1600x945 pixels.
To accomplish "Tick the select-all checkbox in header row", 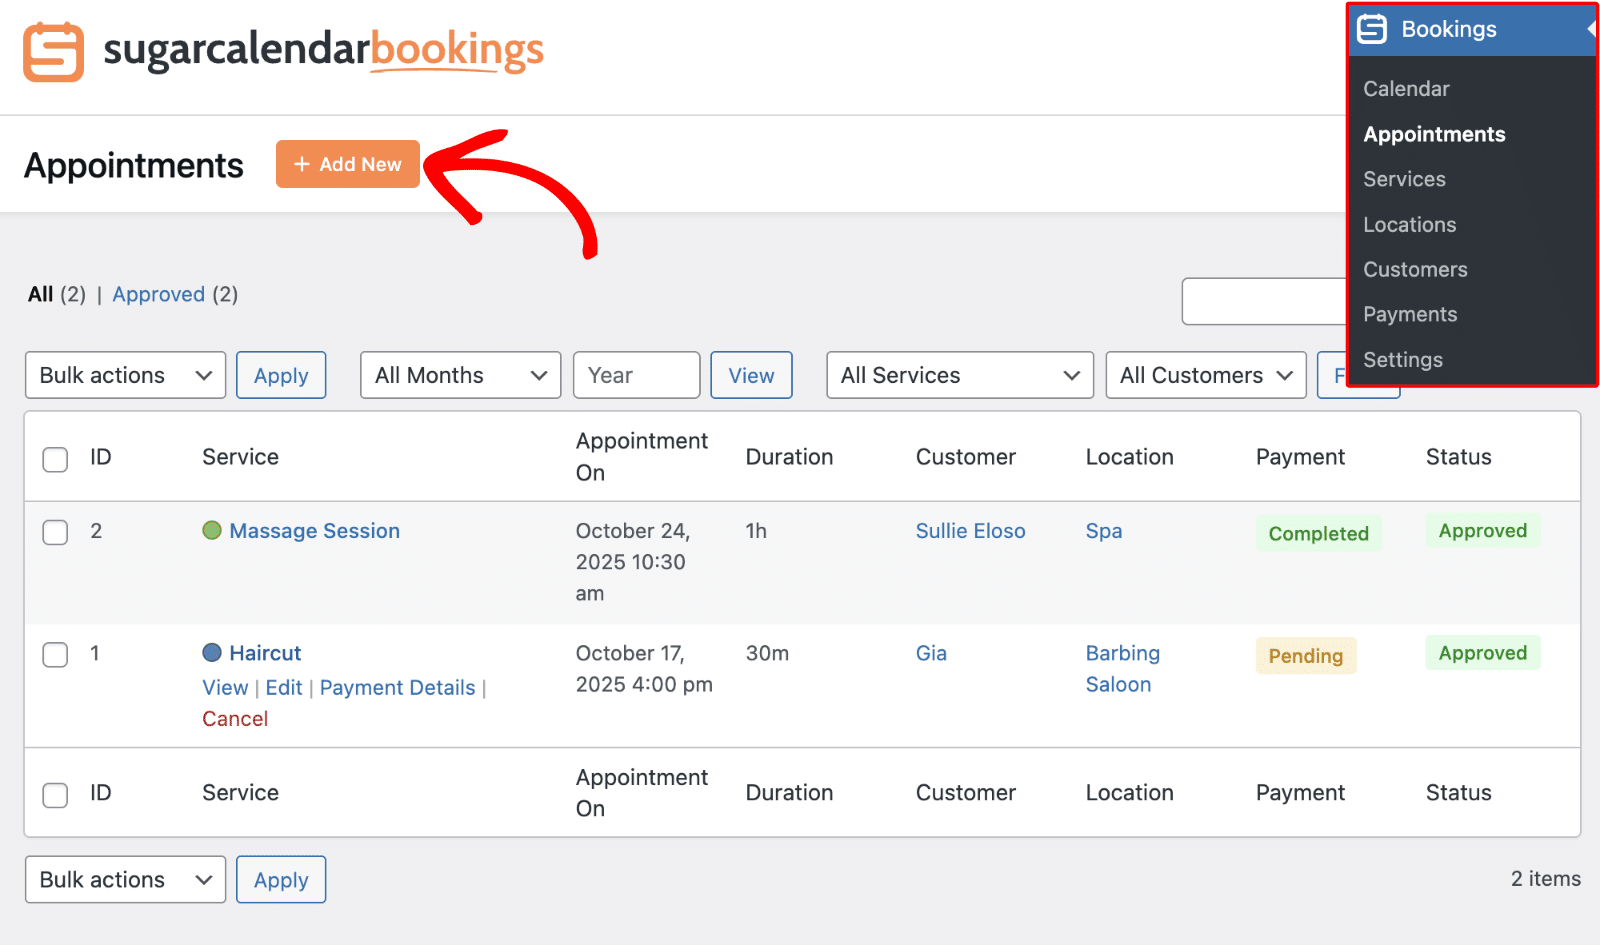I will [x=55, y=459].
